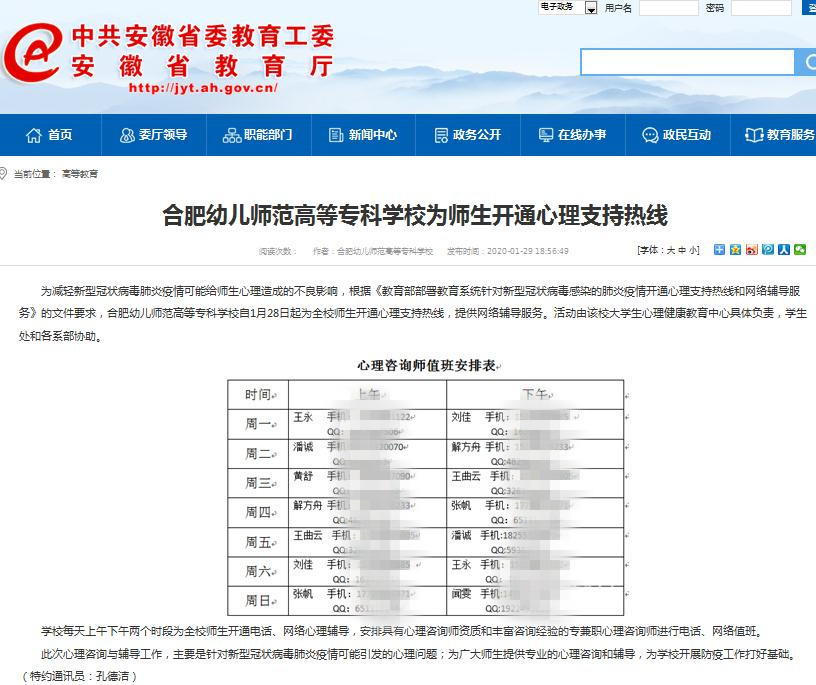Open the 高等教育 breadcrumb link

click(80, 174)
